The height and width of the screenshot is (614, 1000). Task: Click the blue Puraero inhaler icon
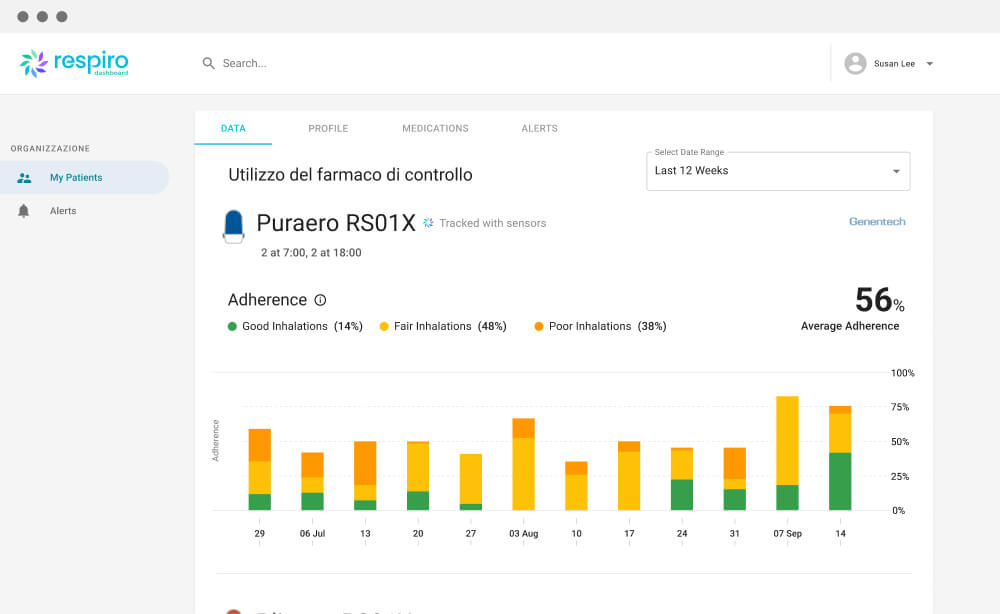click(233, 226)
